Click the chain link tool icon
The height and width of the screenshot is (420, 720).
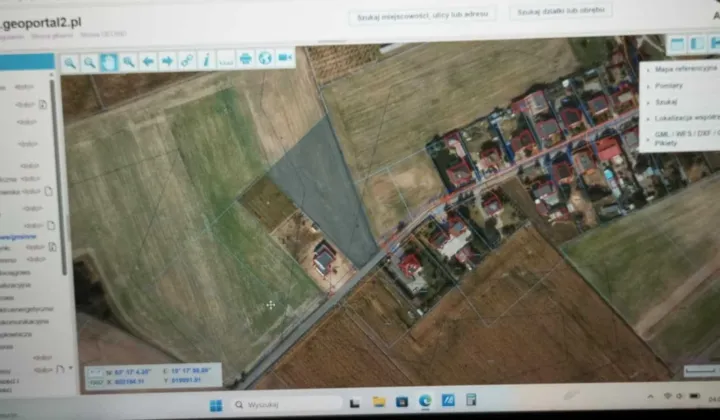point(186,60)
